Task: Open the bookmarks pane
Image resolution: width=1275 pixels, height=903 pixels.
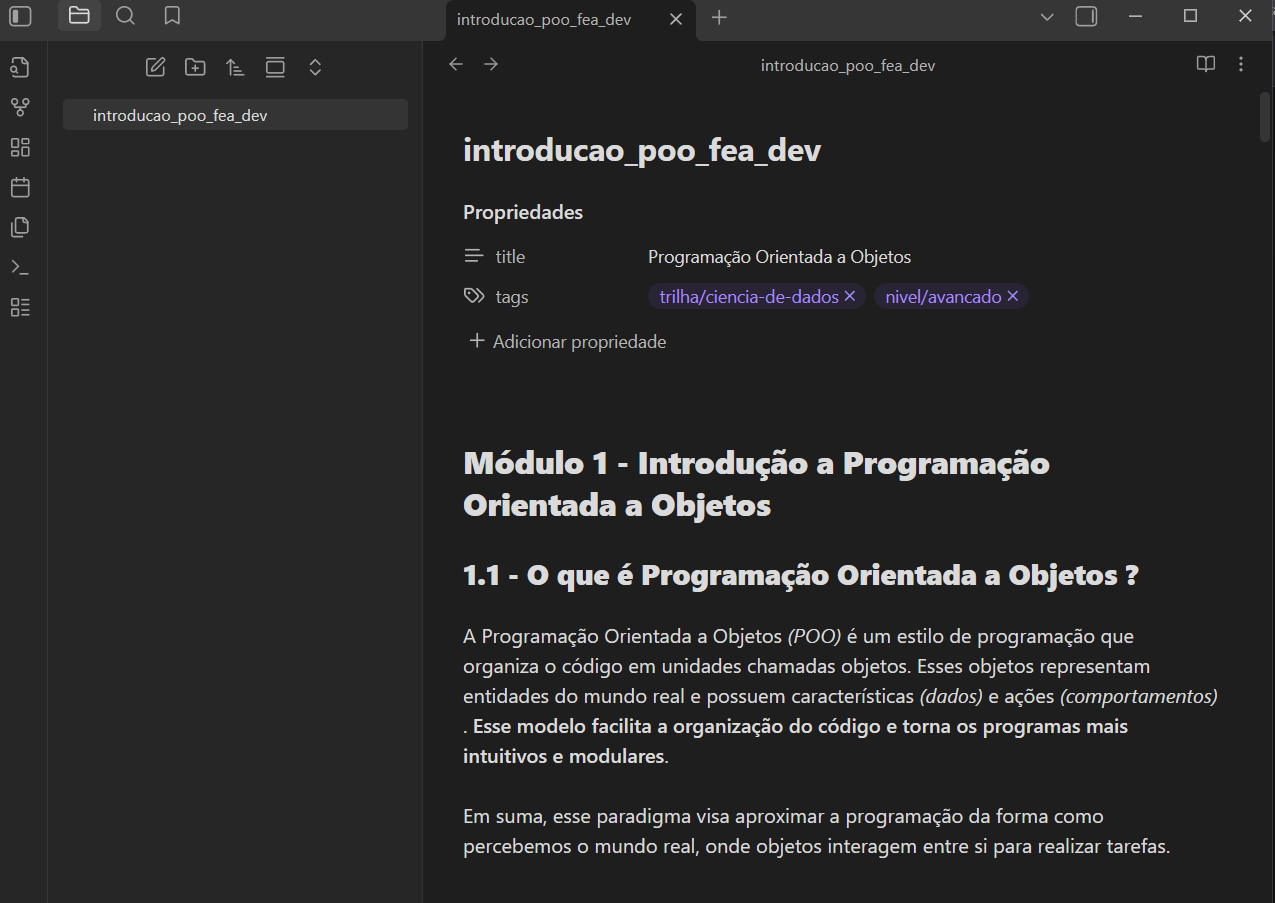Action: coord(172,16)
